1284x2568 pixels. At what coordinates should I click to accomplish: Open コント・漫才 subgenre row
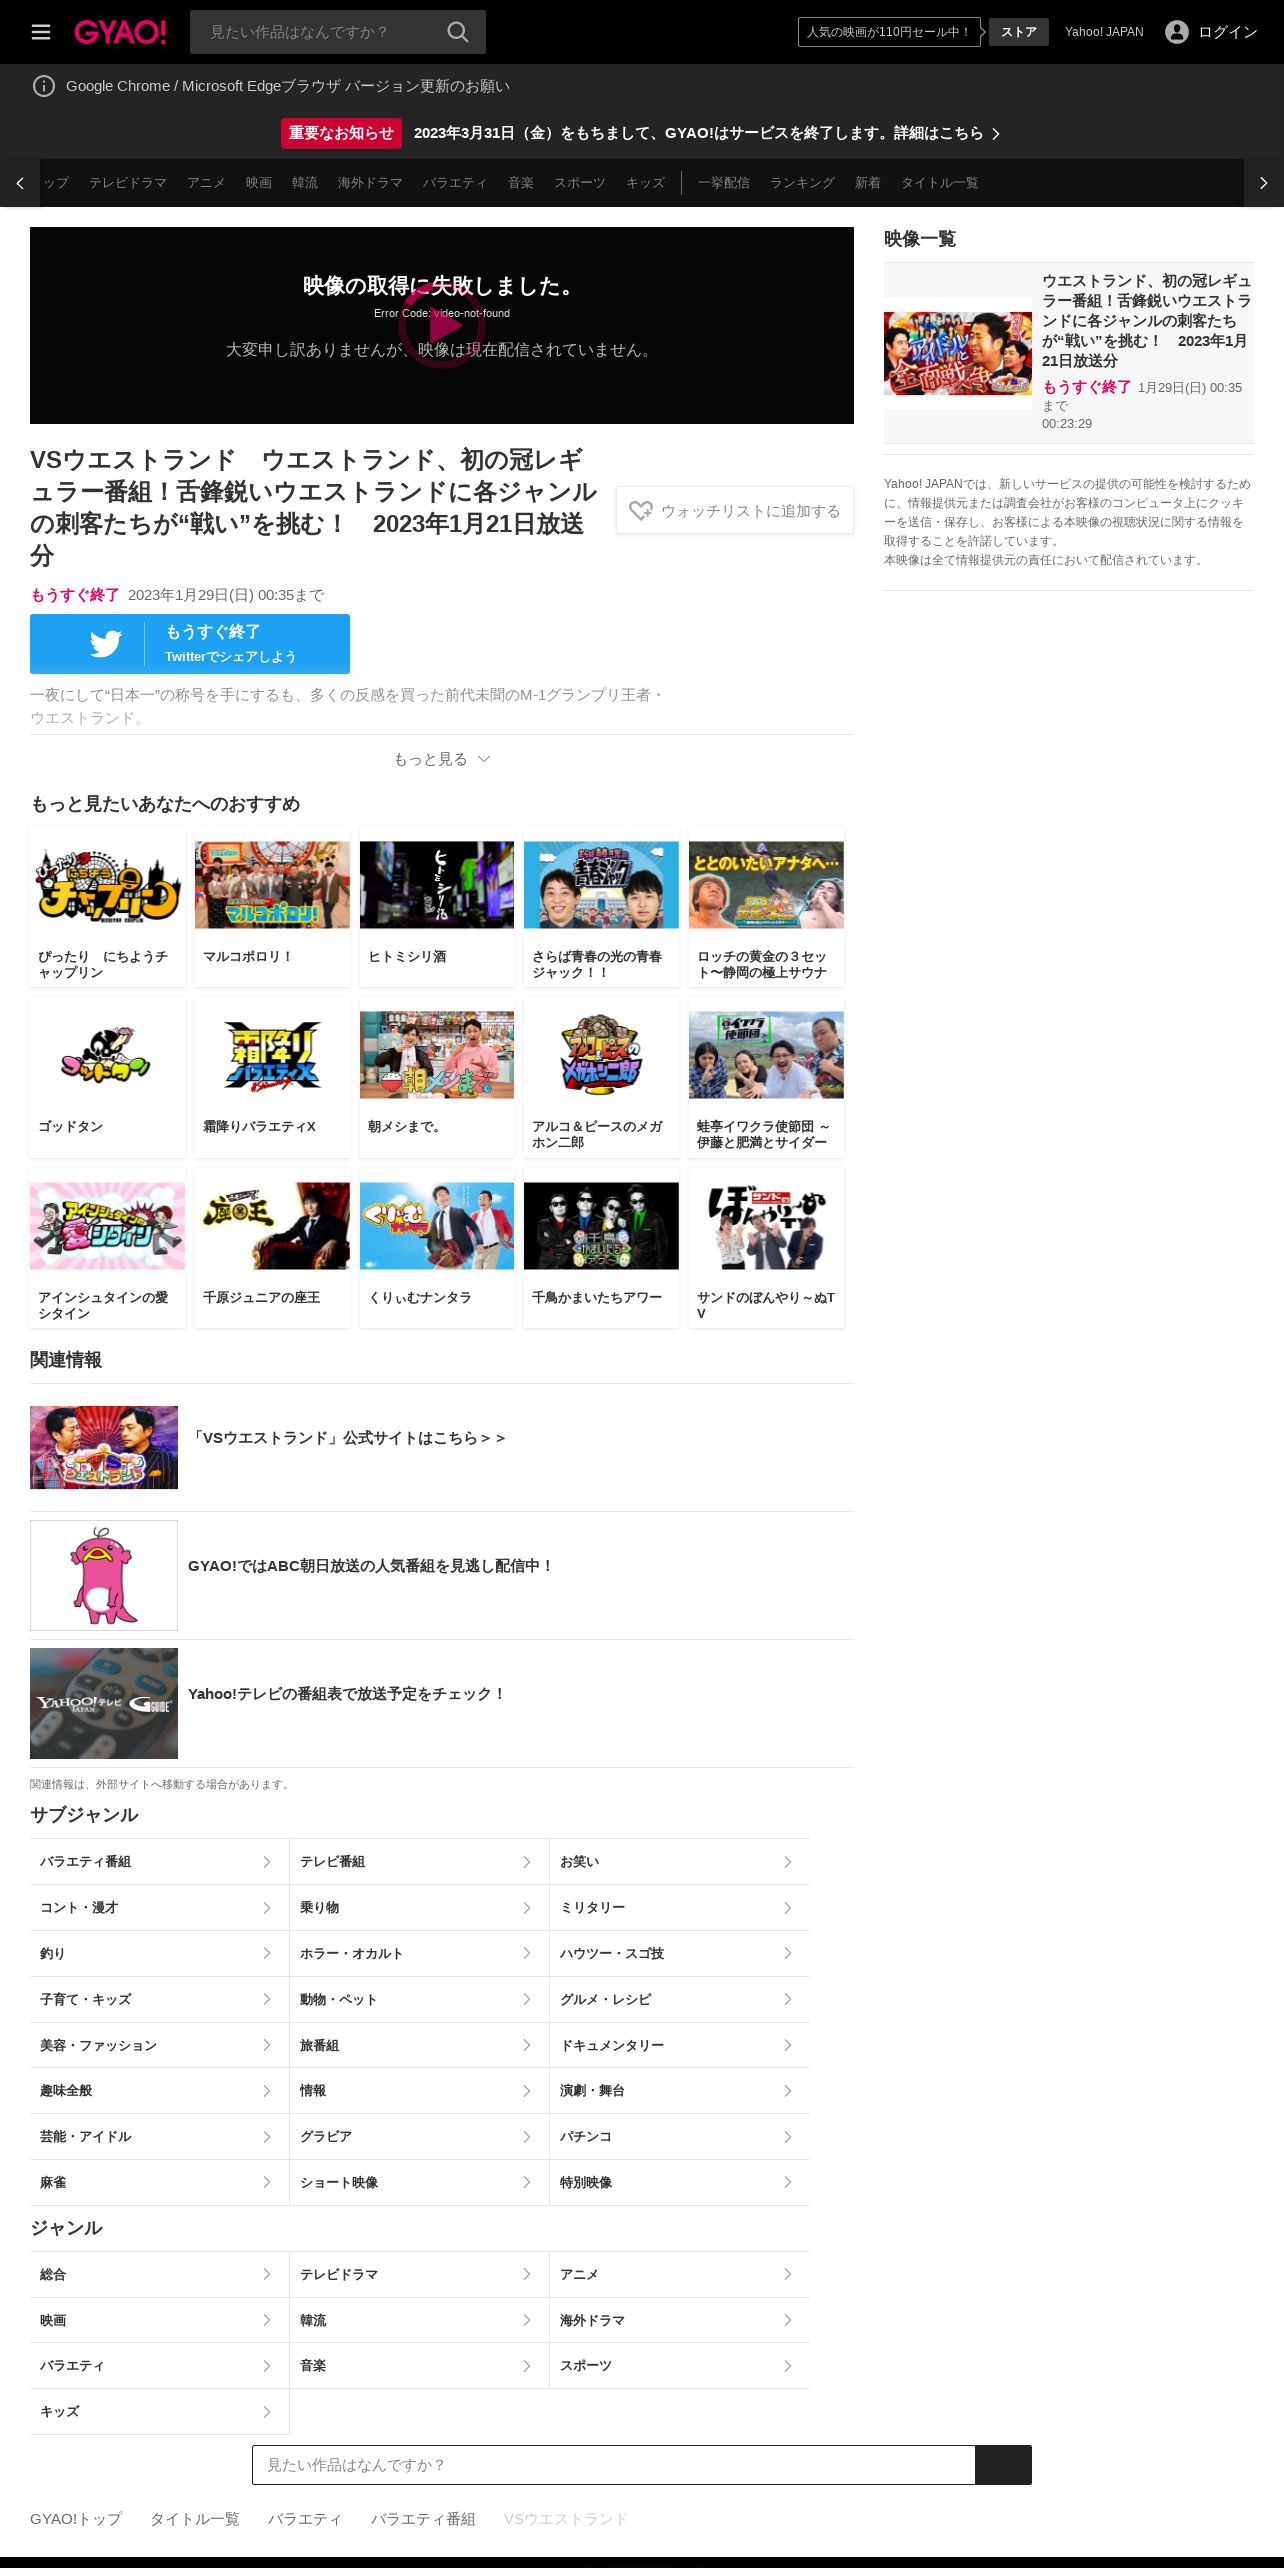(x=159, y=1907)
